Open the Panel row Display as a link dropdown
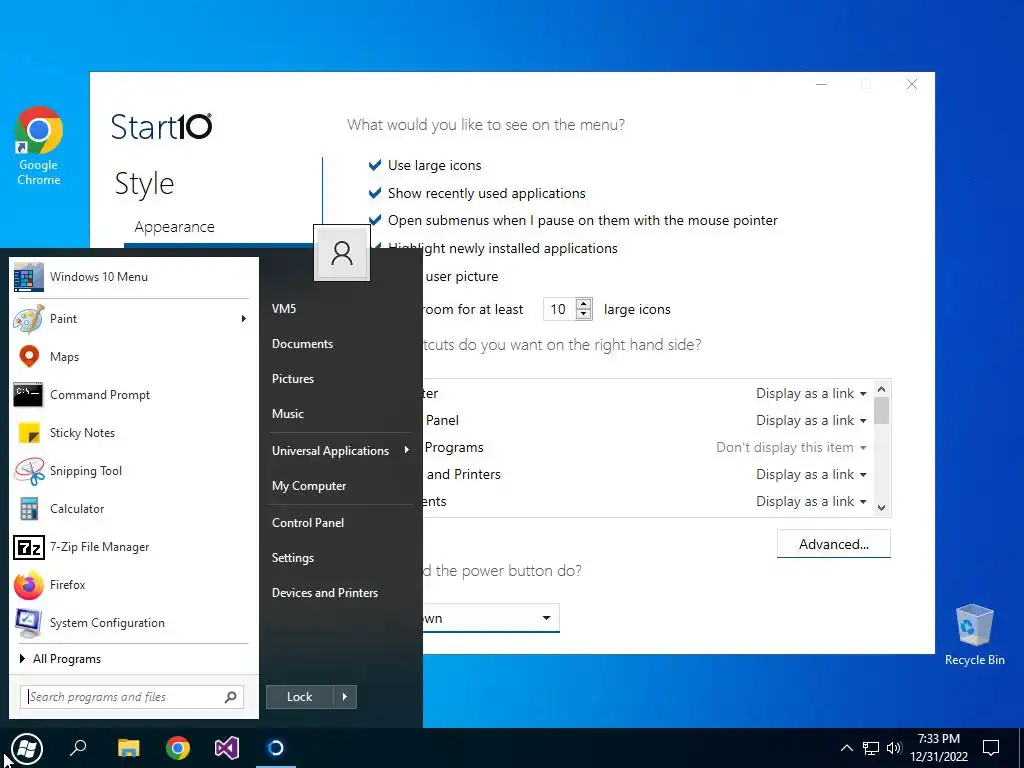 point(811,421)
